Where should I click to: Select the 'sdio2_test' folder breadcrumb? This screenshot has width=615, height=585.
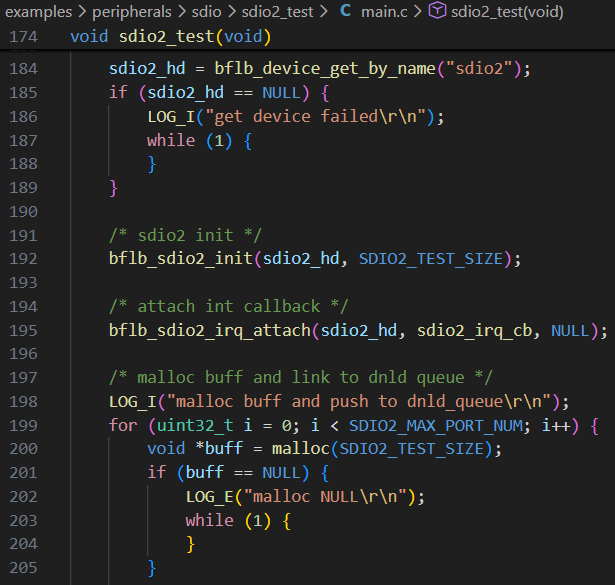click(x=274, y=12)
